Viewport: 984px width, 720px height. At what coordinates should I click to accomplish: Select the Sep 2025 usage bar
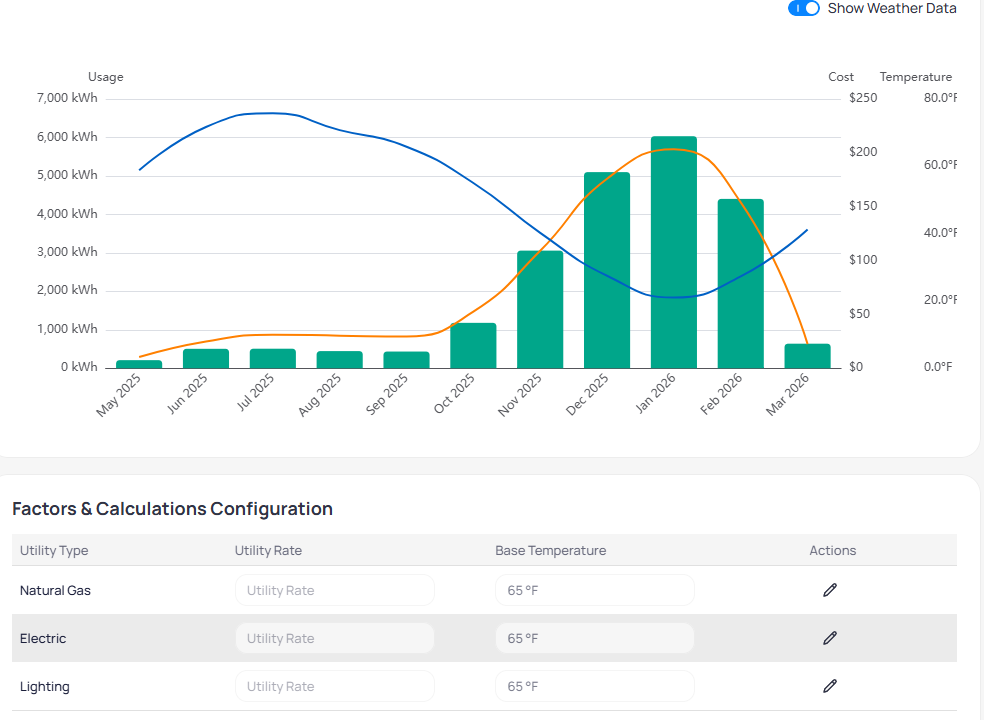pyautogui.click(x=406, y=360)
